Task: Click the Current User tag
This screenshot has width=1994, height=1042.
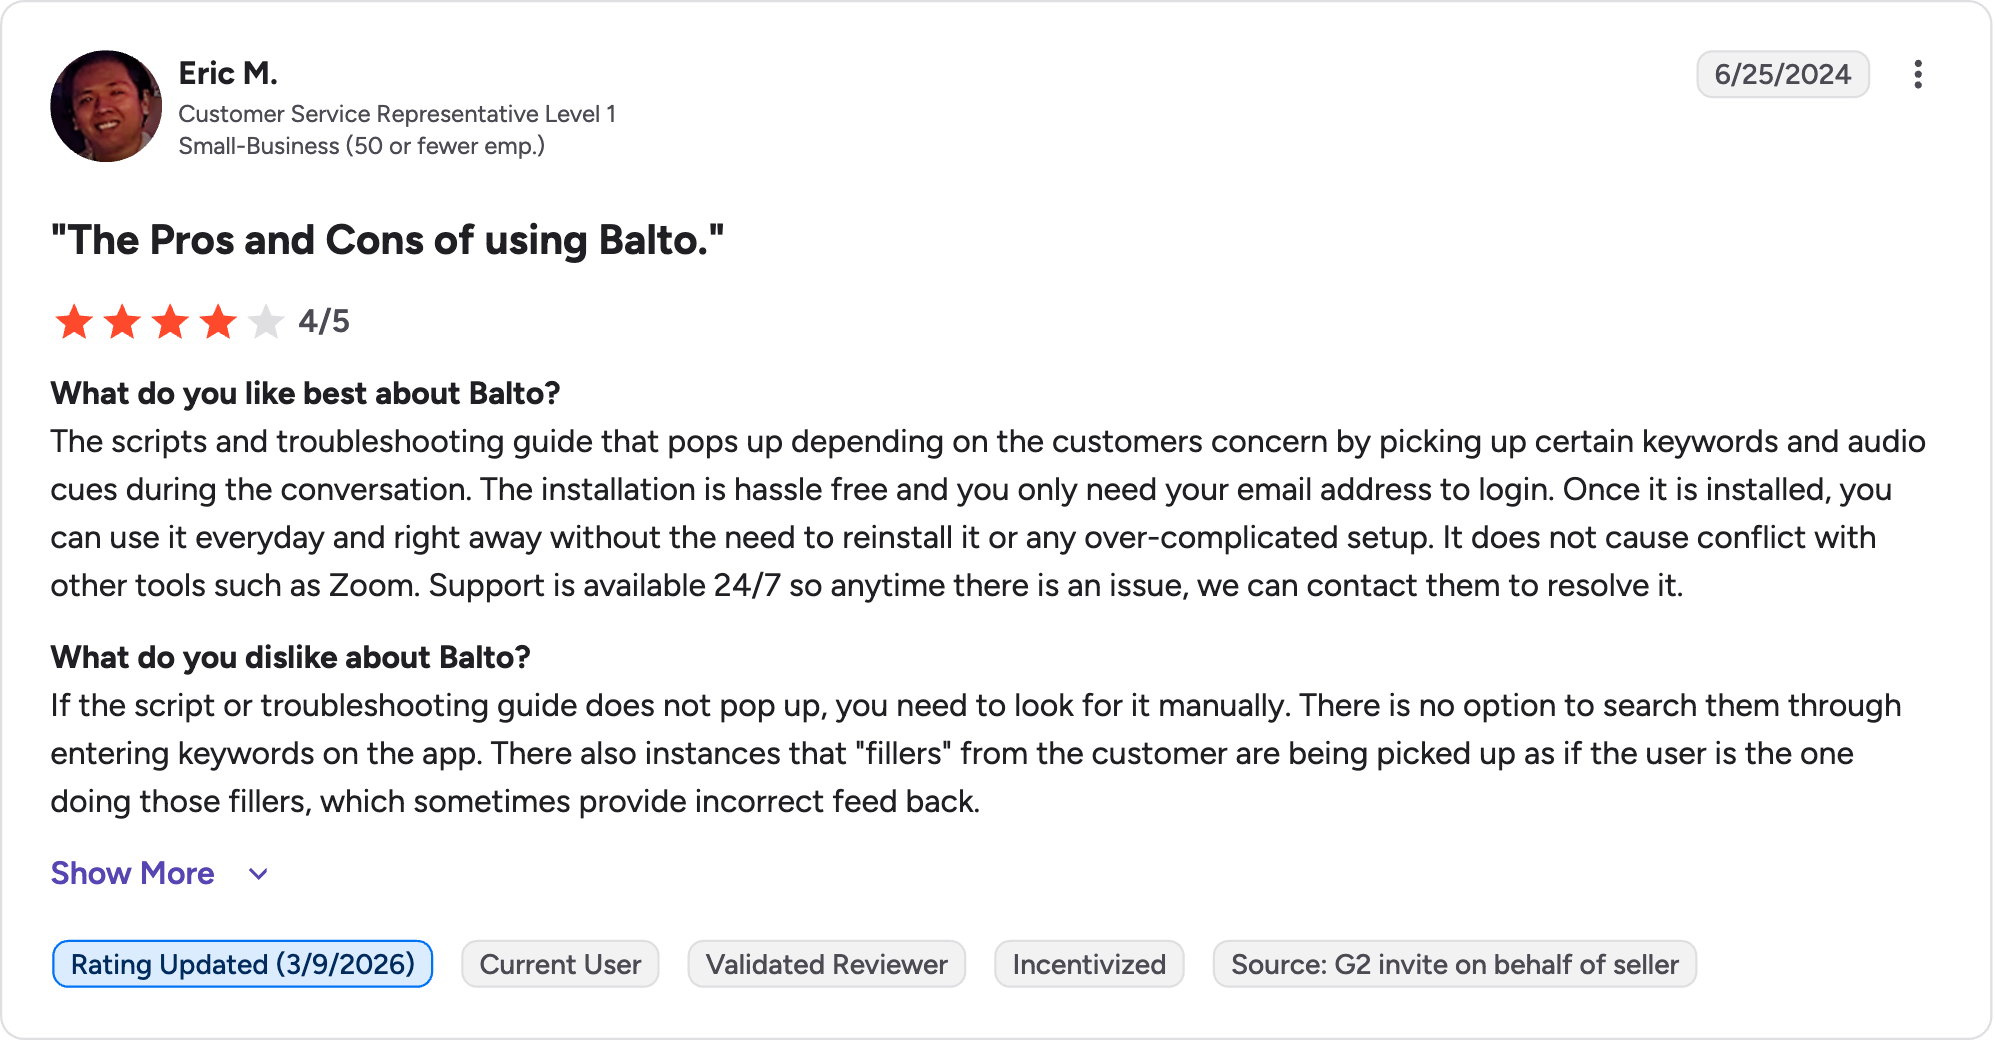Action: pos(560,964)
